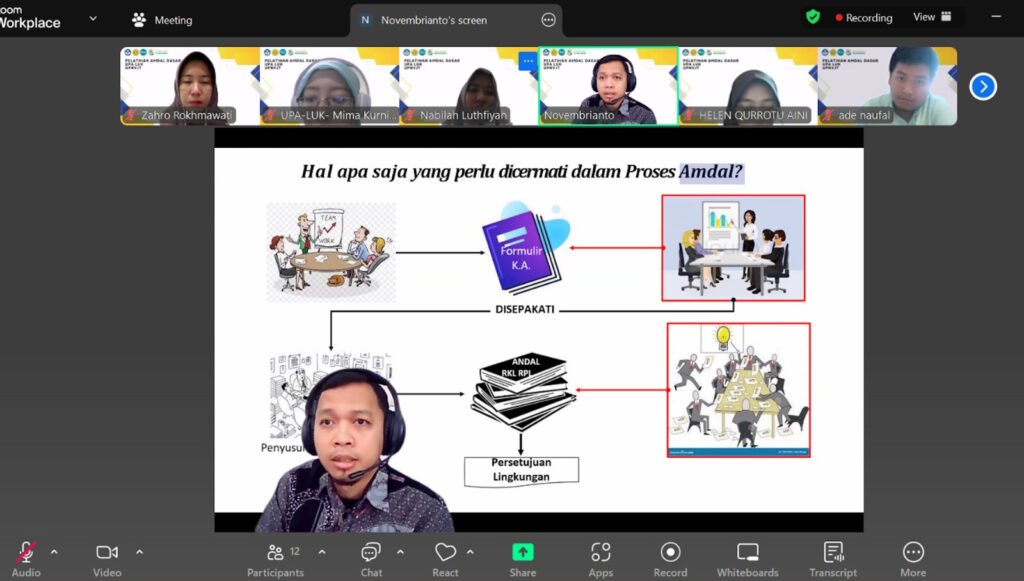The width and height of the screenshot is (1024, 581).
Task: Click the green Share screen button
Action: tap(522, 559)
